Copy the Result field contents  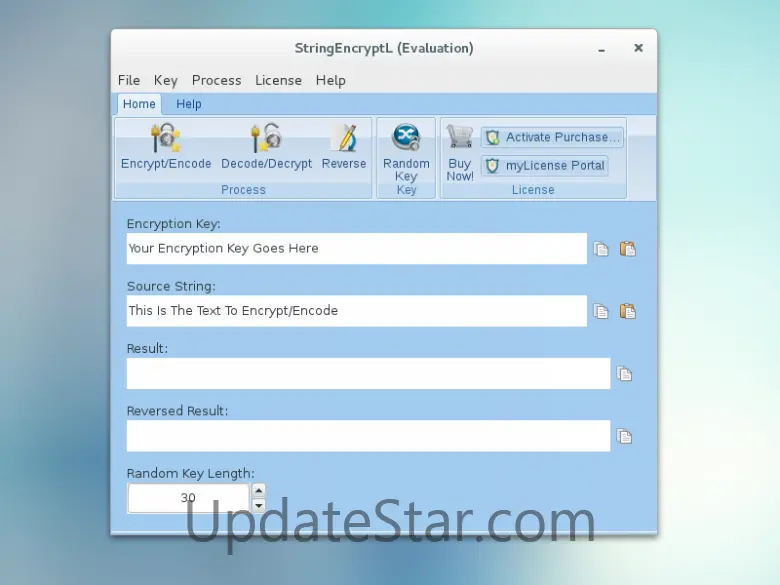624,374
